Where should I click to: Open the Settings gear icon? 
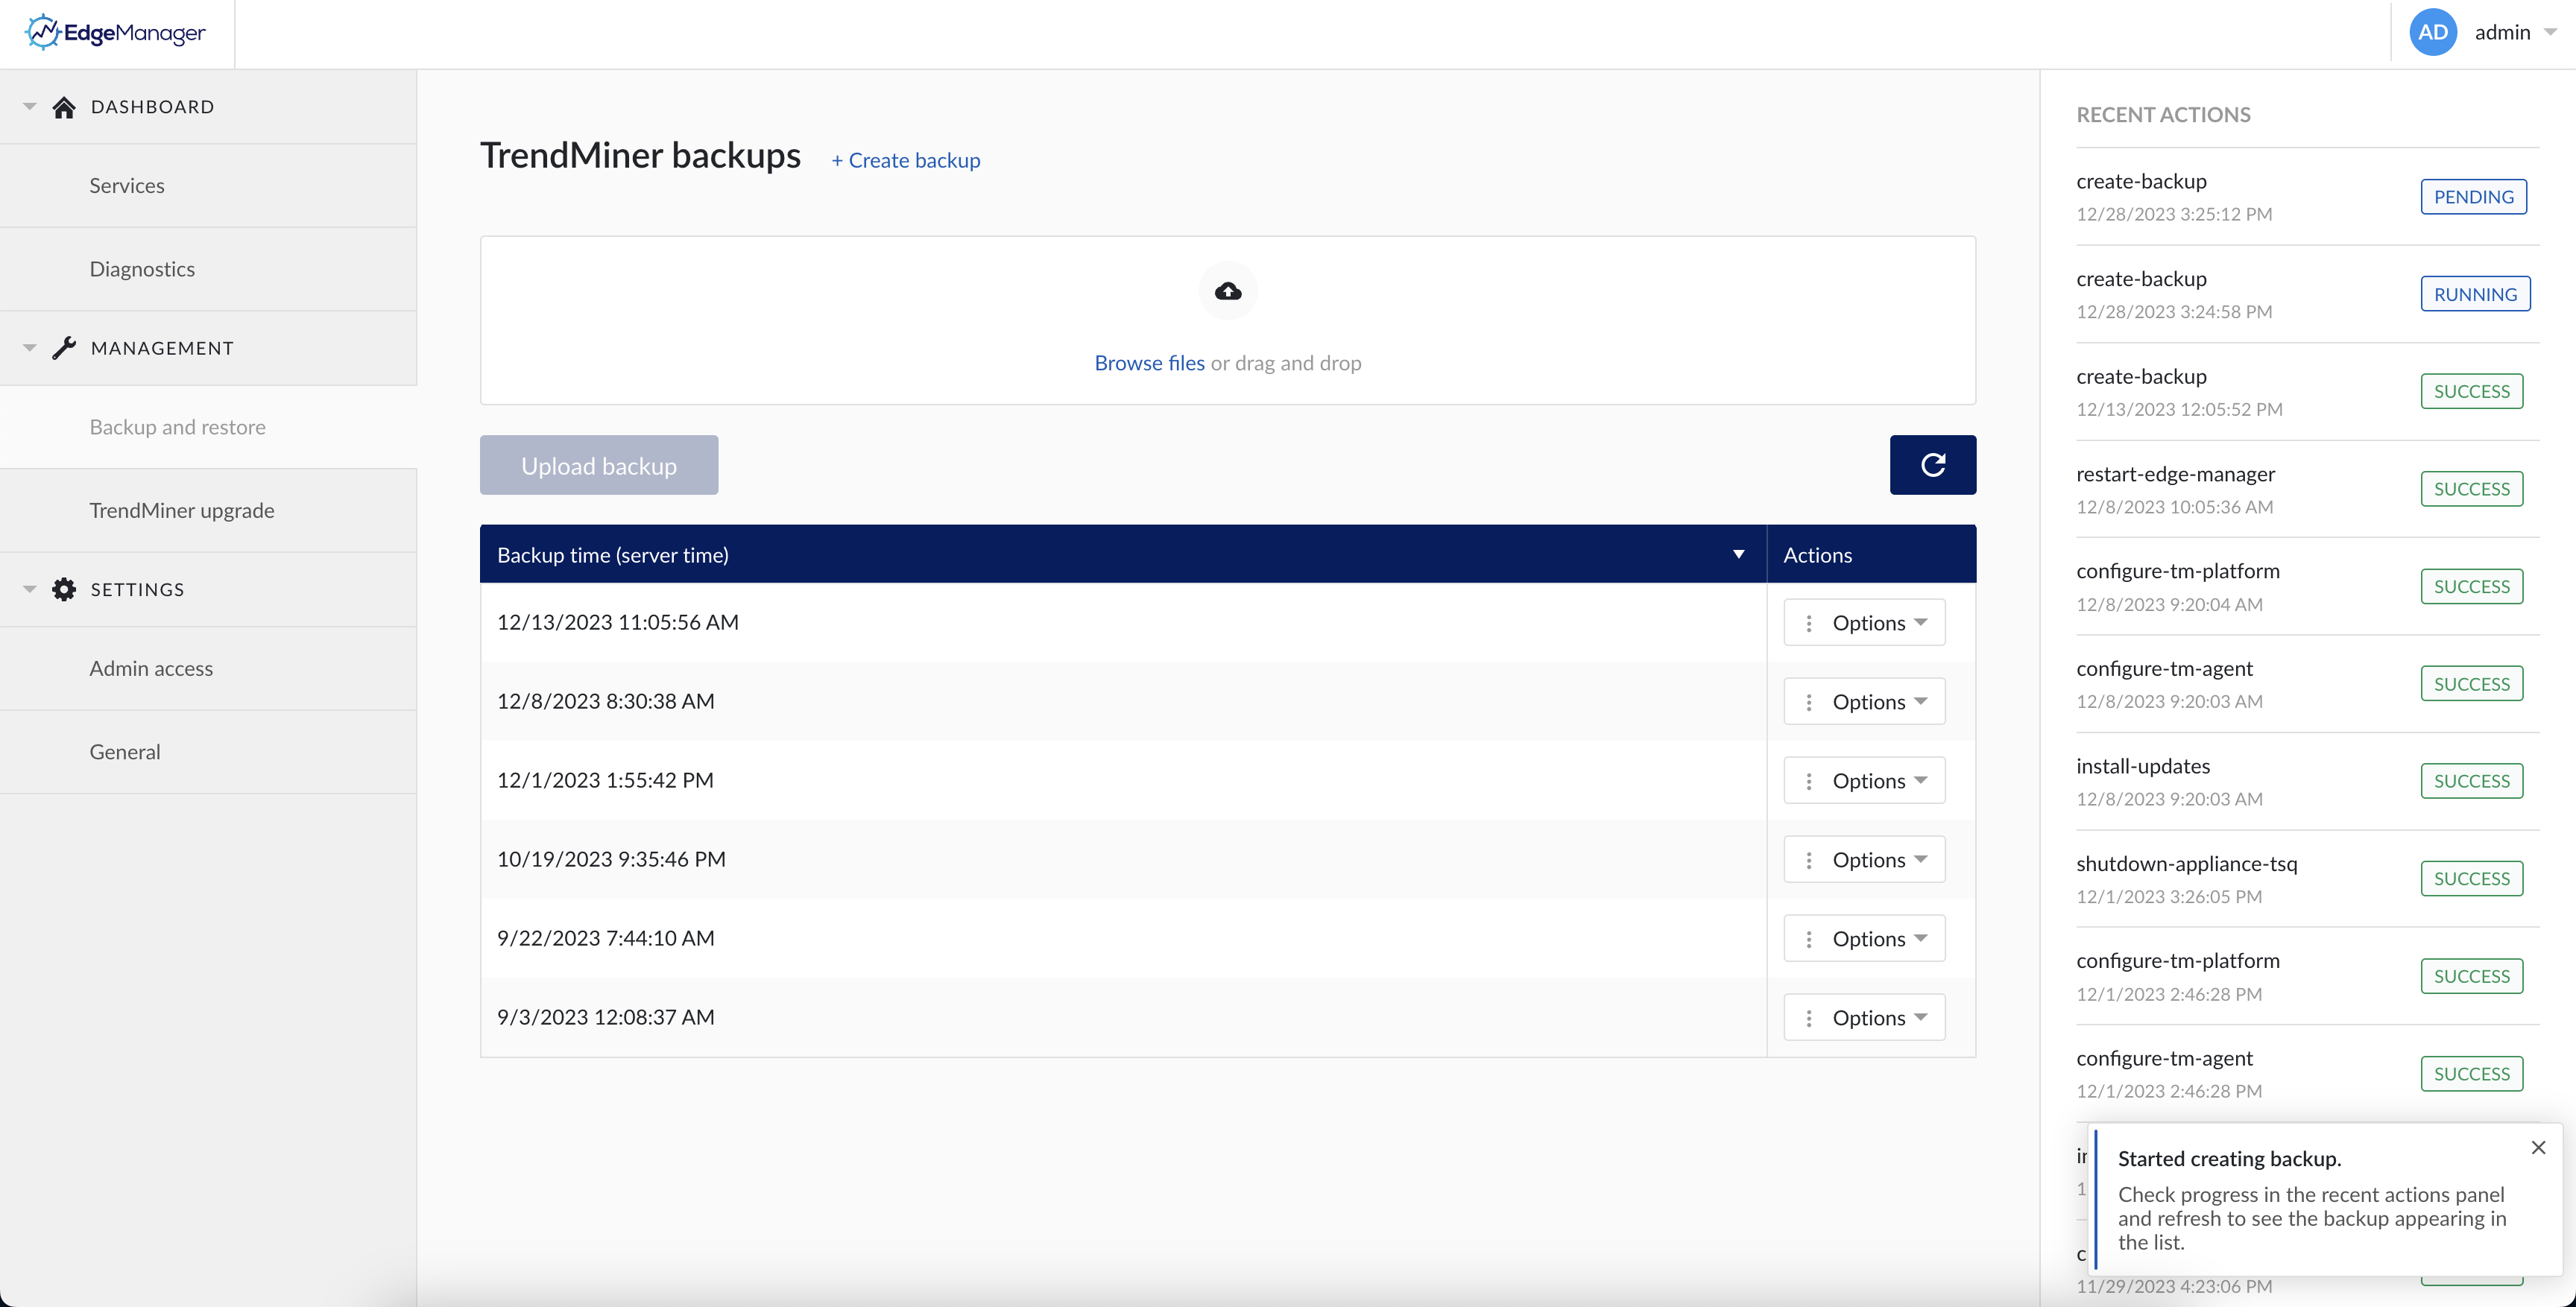(x=64, y=589)
